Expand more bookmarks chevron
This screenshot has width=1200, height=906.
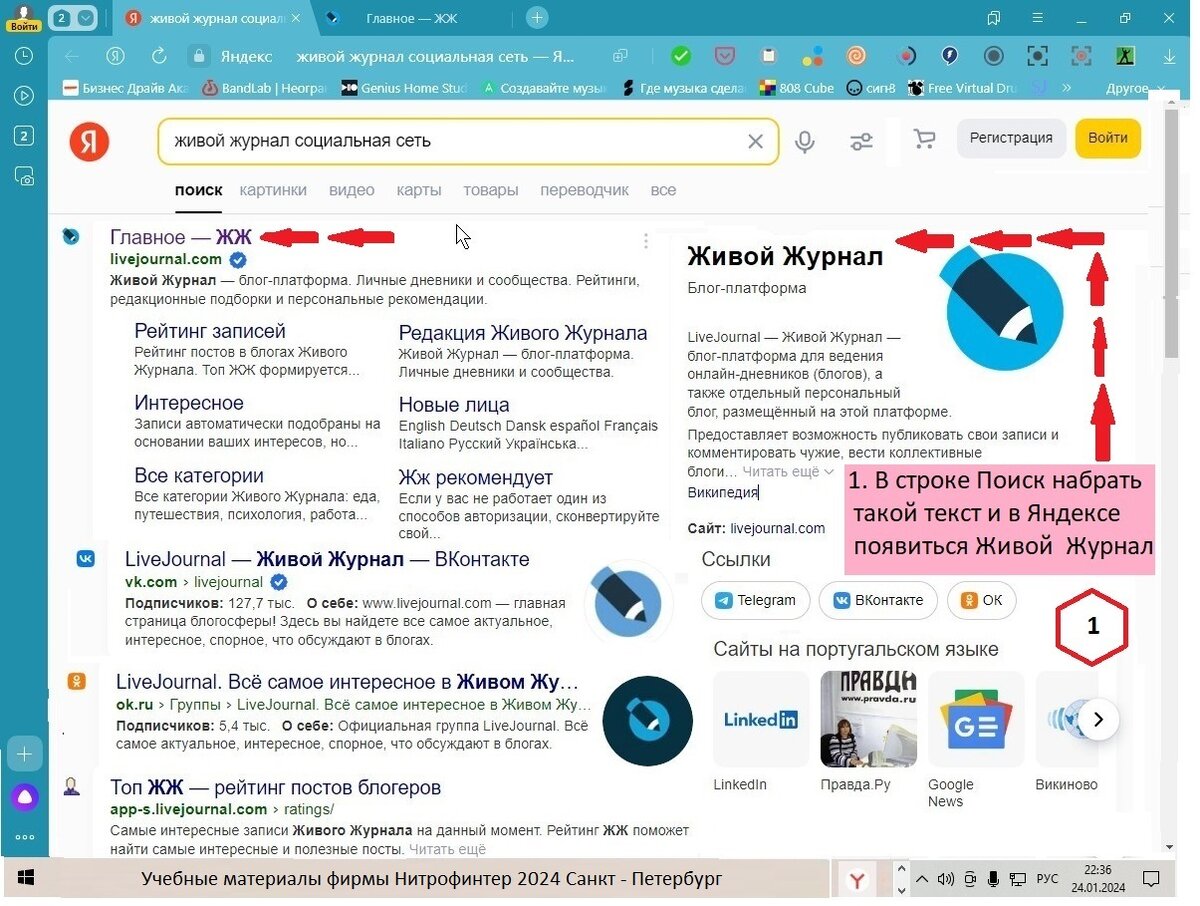[1067, 88]
